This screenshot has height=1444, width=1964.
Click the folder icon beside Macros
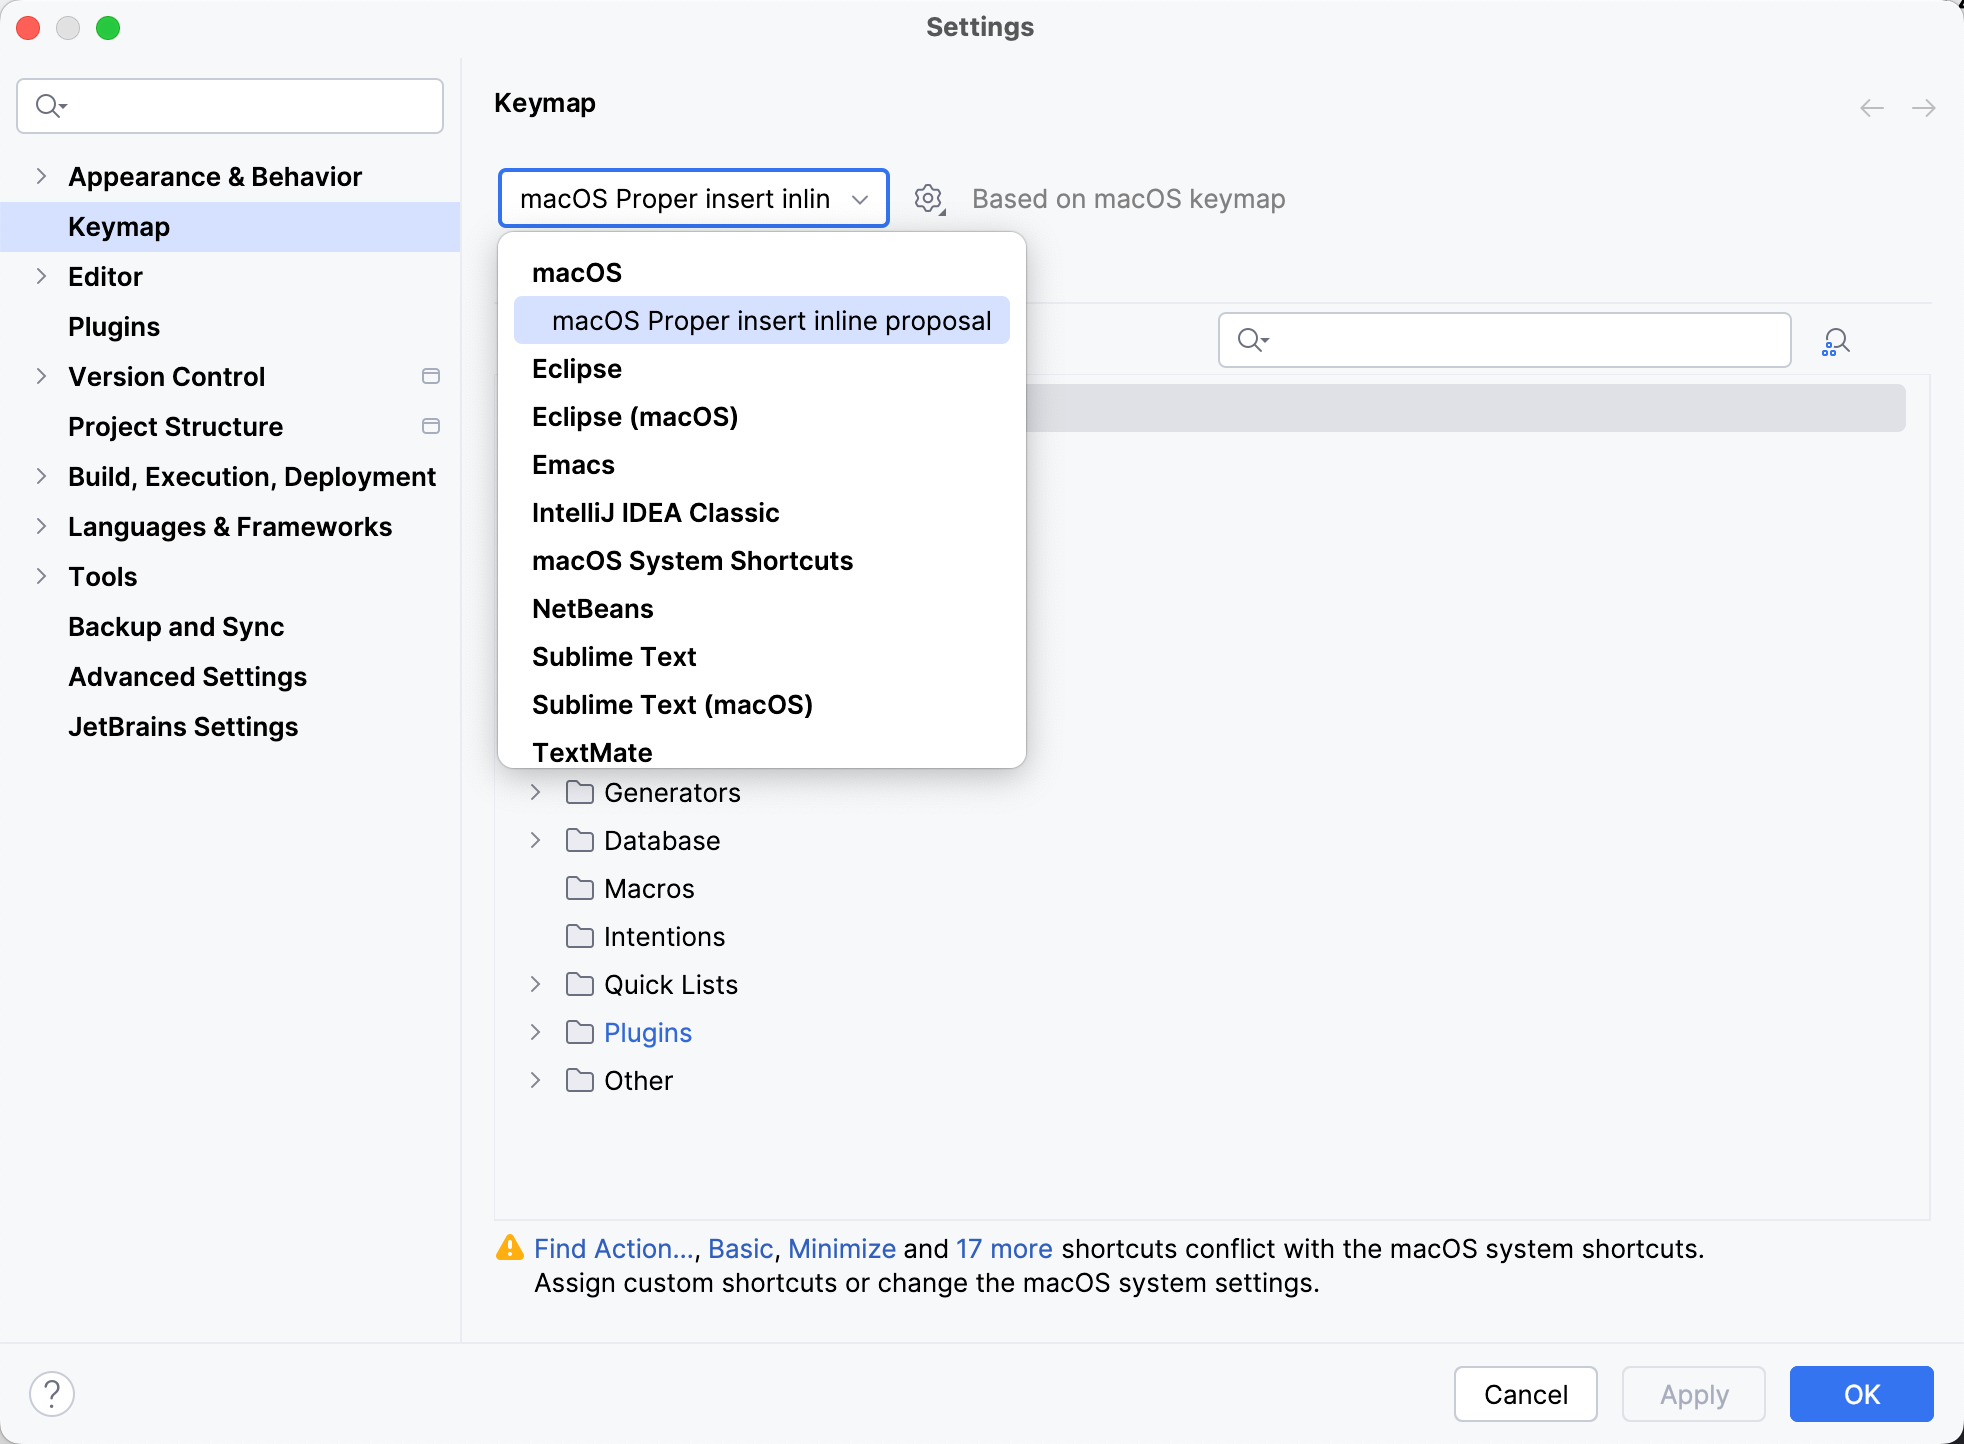[x=580, y=888]
